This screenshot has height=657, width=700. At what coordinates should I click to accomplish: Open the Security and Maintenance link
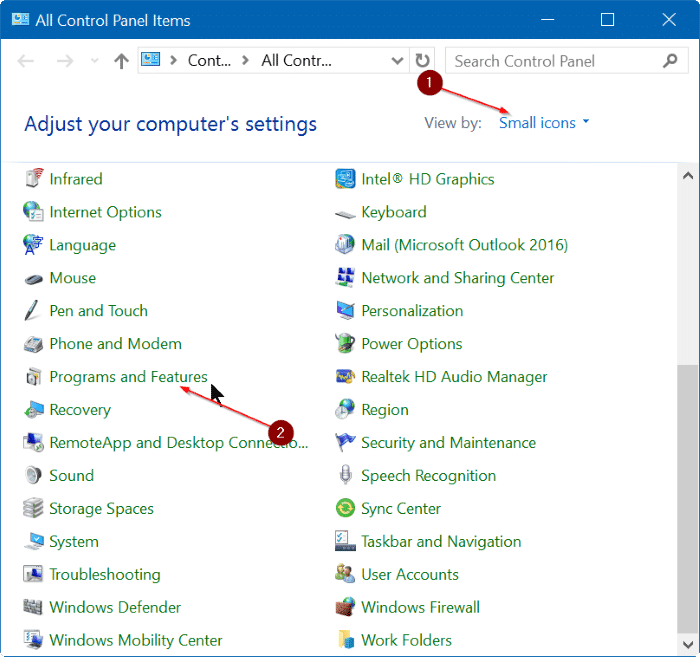click(x=449, y=443)
